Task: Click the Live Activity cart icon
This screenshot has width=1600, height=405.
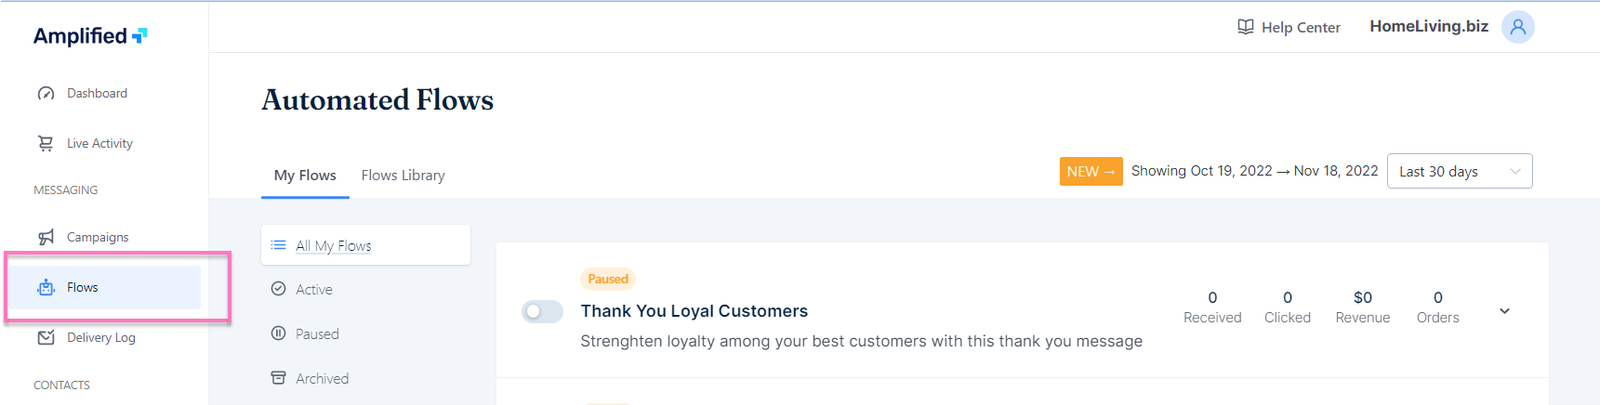Action: coord(46,144)
